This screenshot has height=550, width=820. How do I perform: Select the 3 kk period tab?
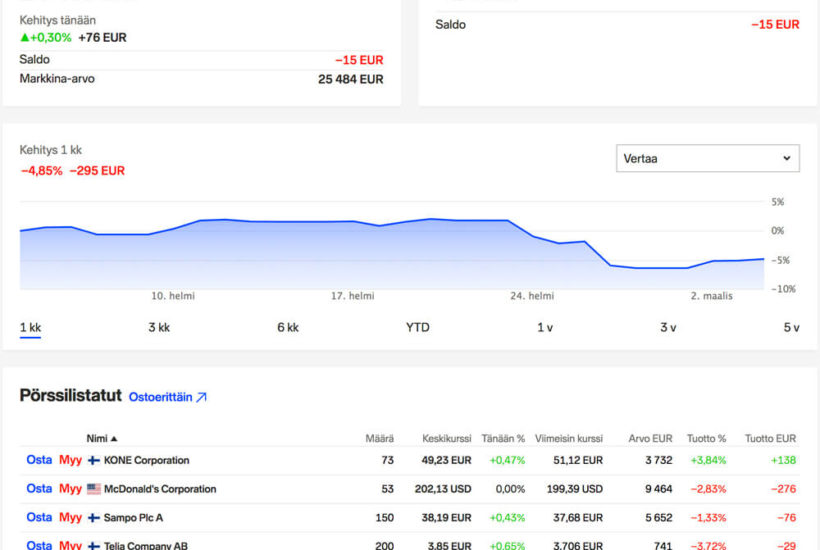click(159, 328)
